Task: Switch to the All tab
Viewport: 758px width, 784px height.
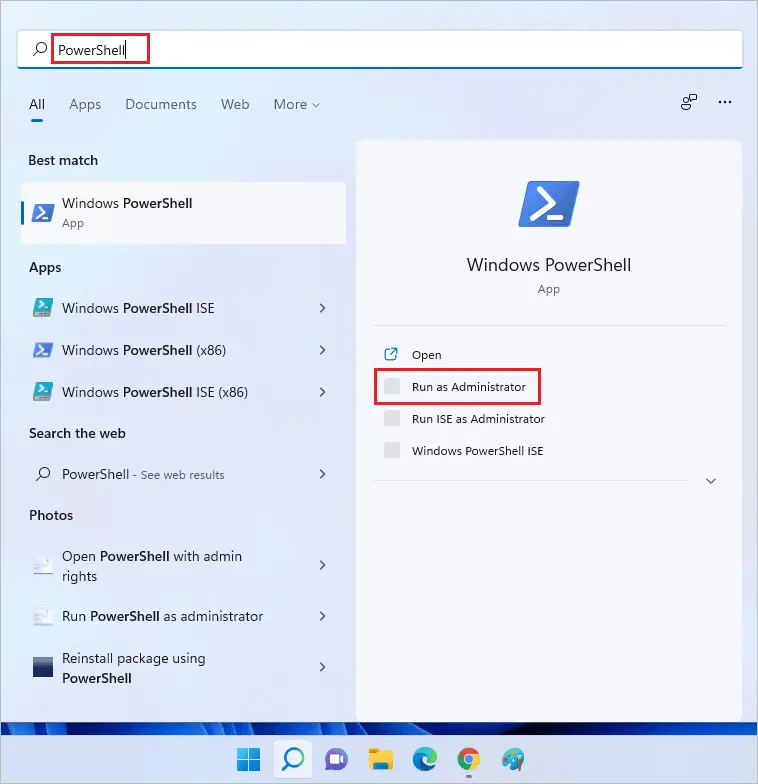Action: click(36, 104)
